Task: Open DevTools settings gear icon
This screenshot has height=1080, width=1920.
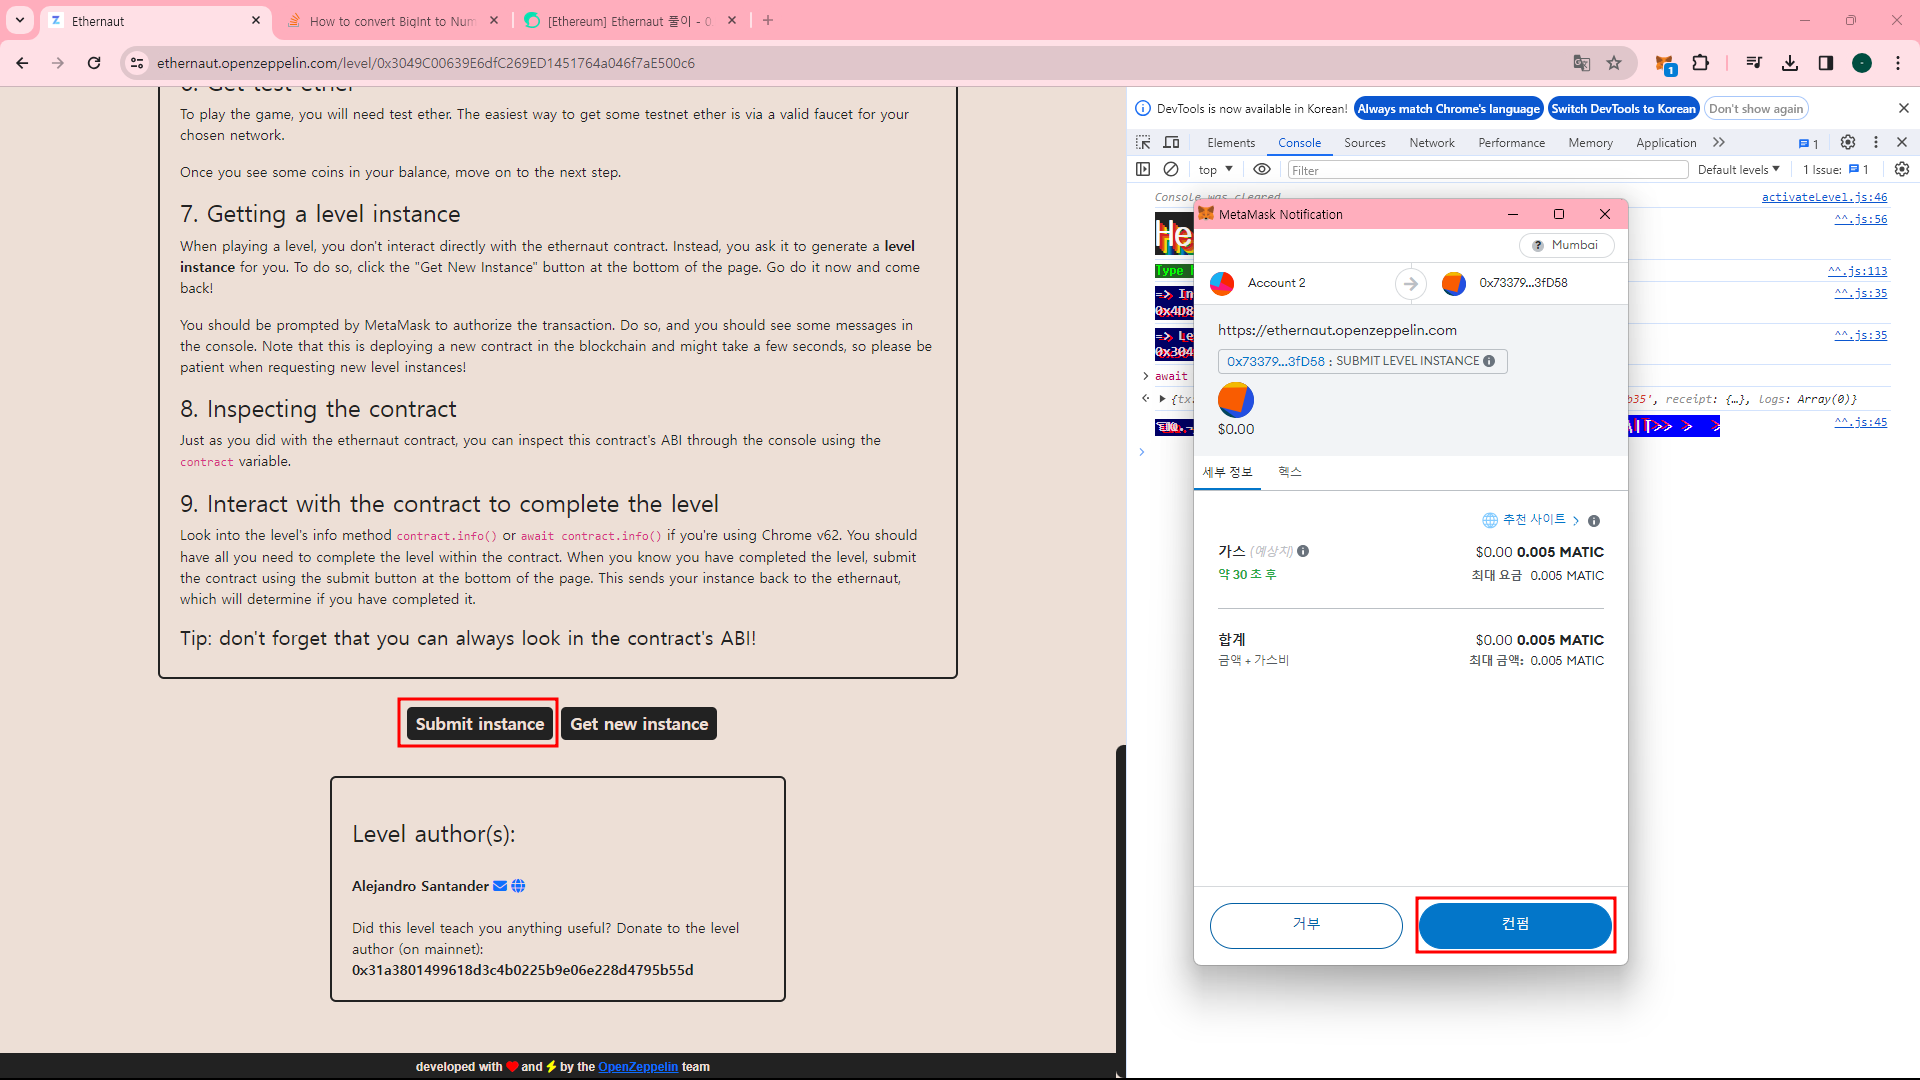Action: (1848, 143)
